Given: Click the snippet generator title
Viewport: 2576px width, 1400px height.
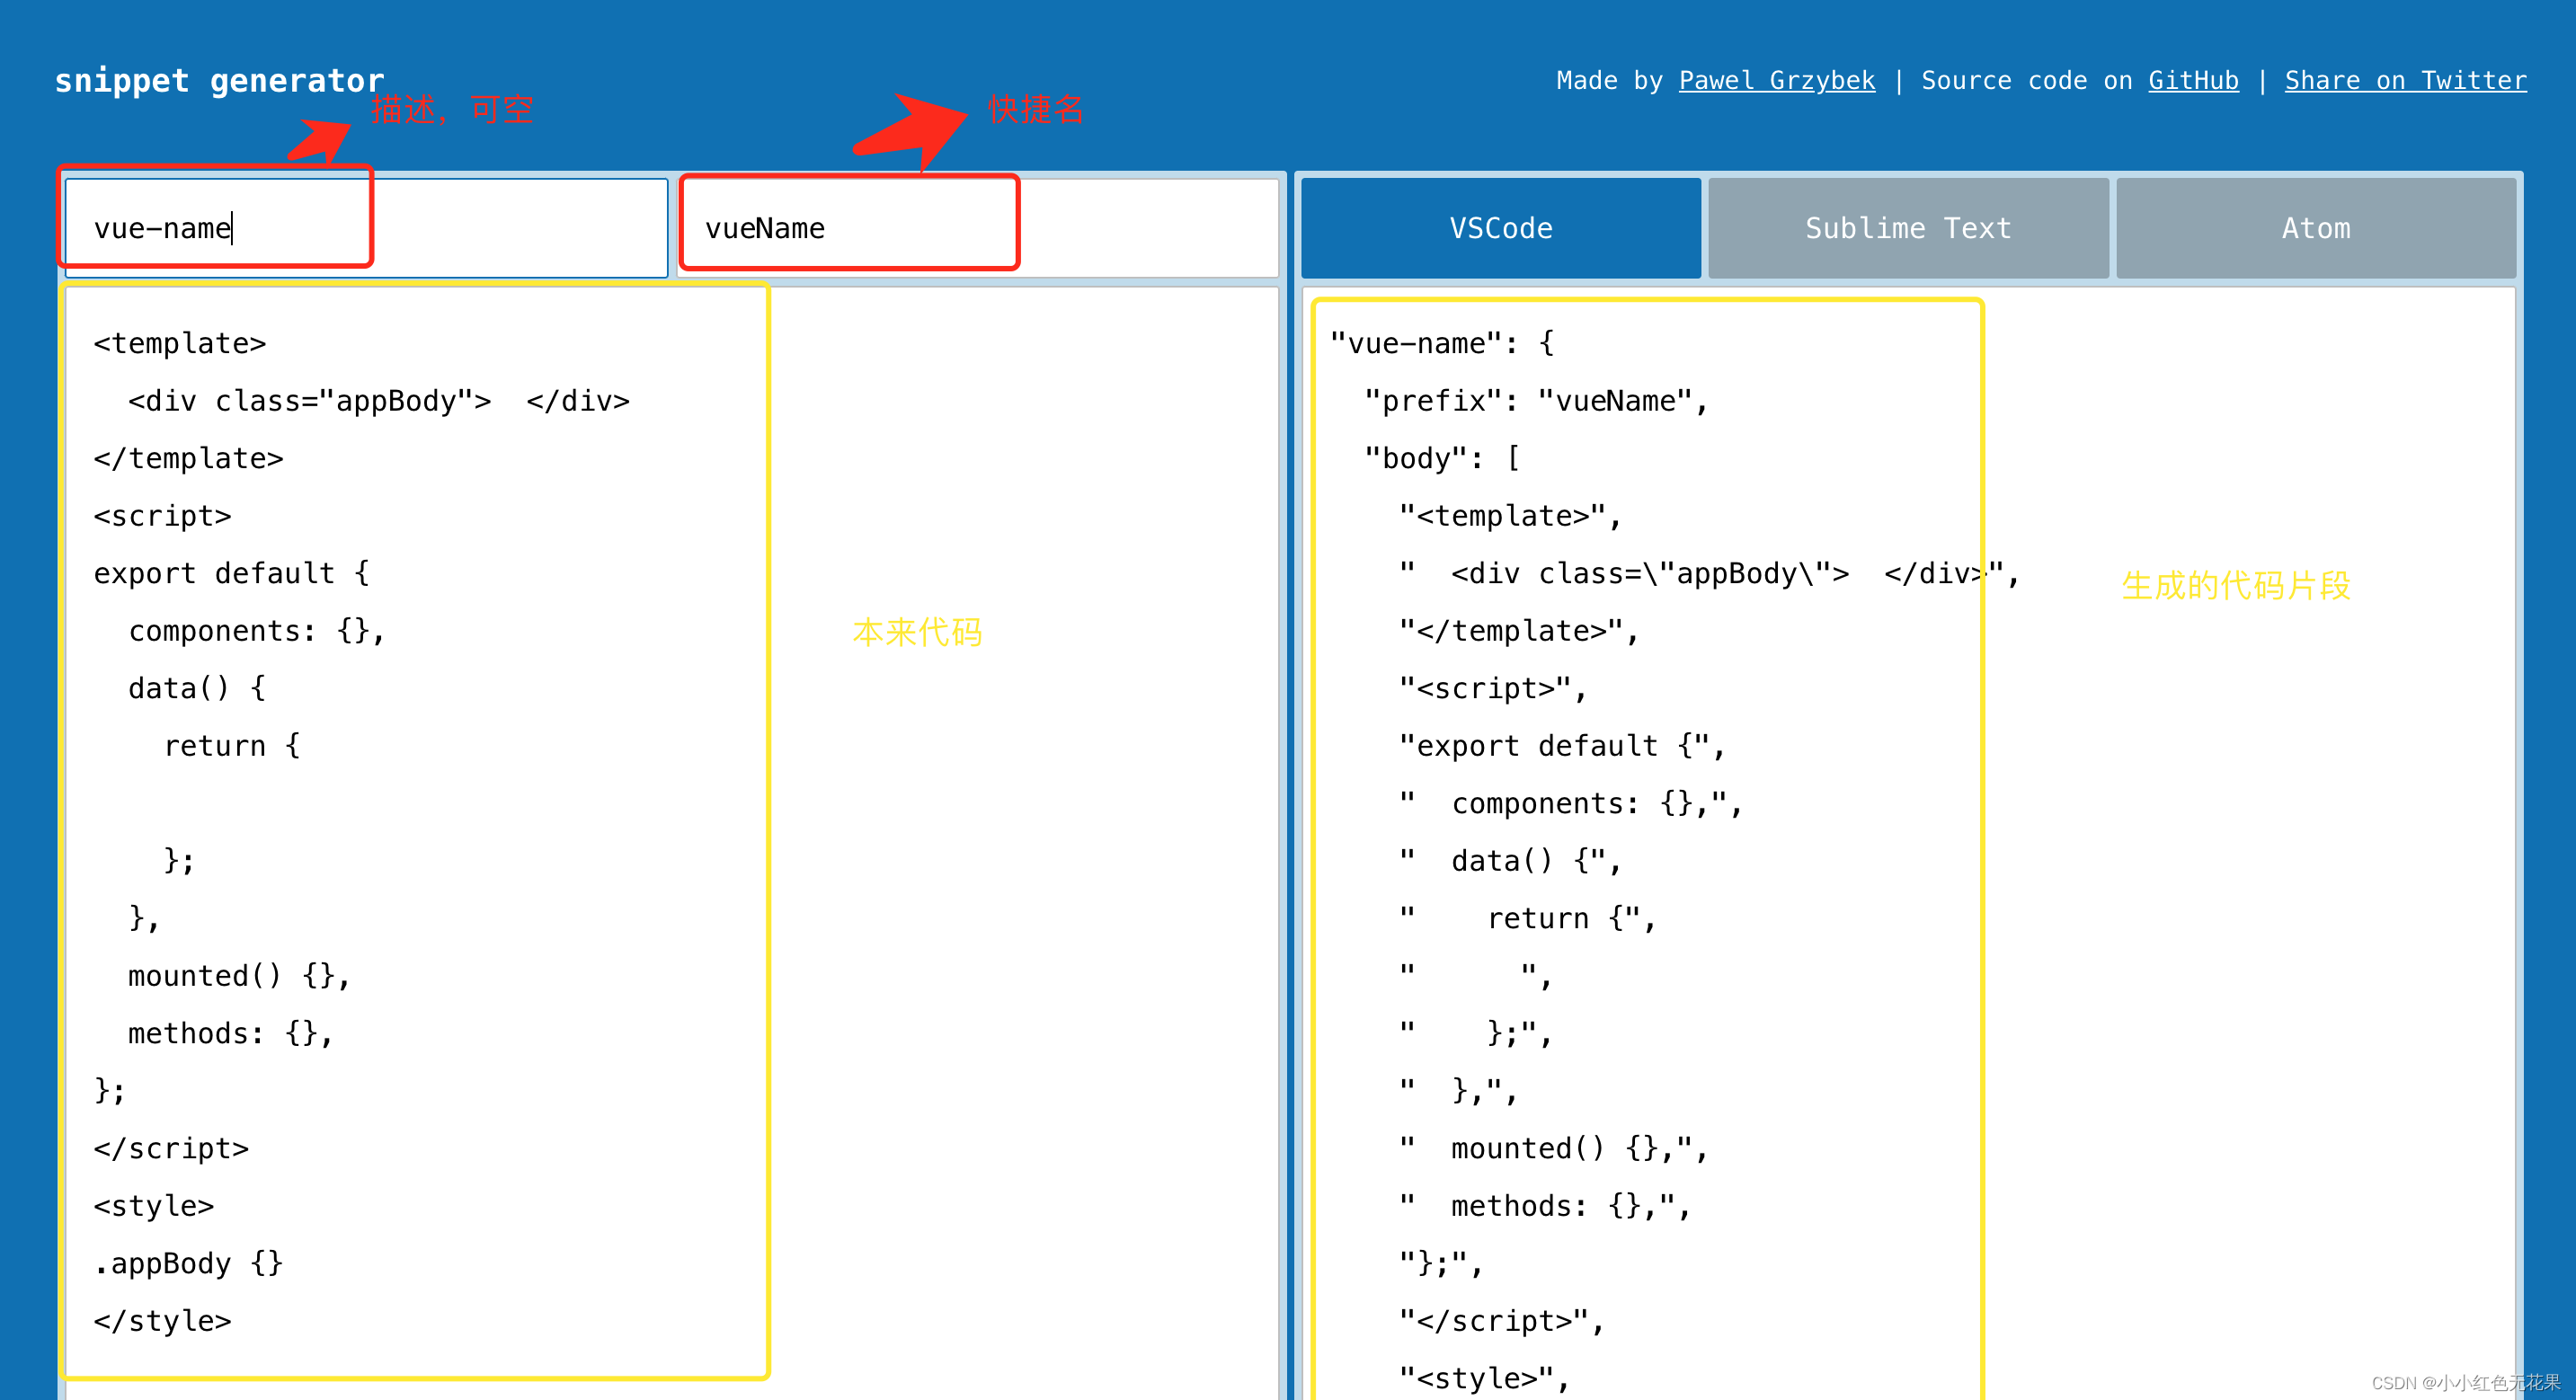Looking at the screenshot, I should pyautogui.click(x=219, y=80).
